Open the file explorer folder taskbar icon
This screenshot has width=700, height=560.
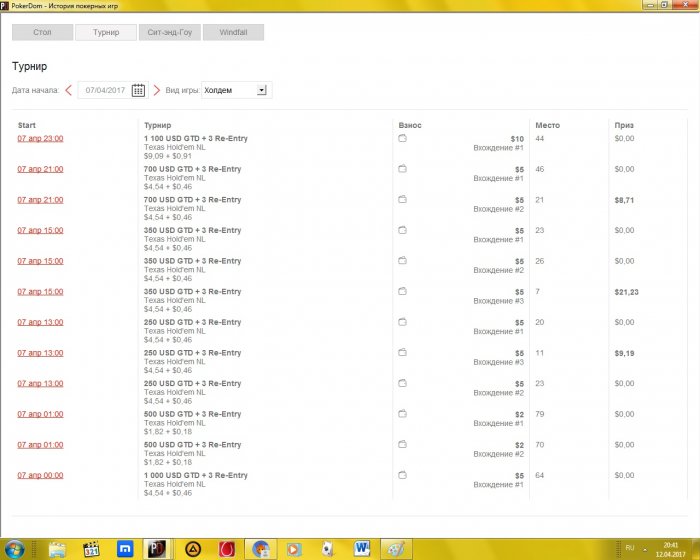point(57,547)
